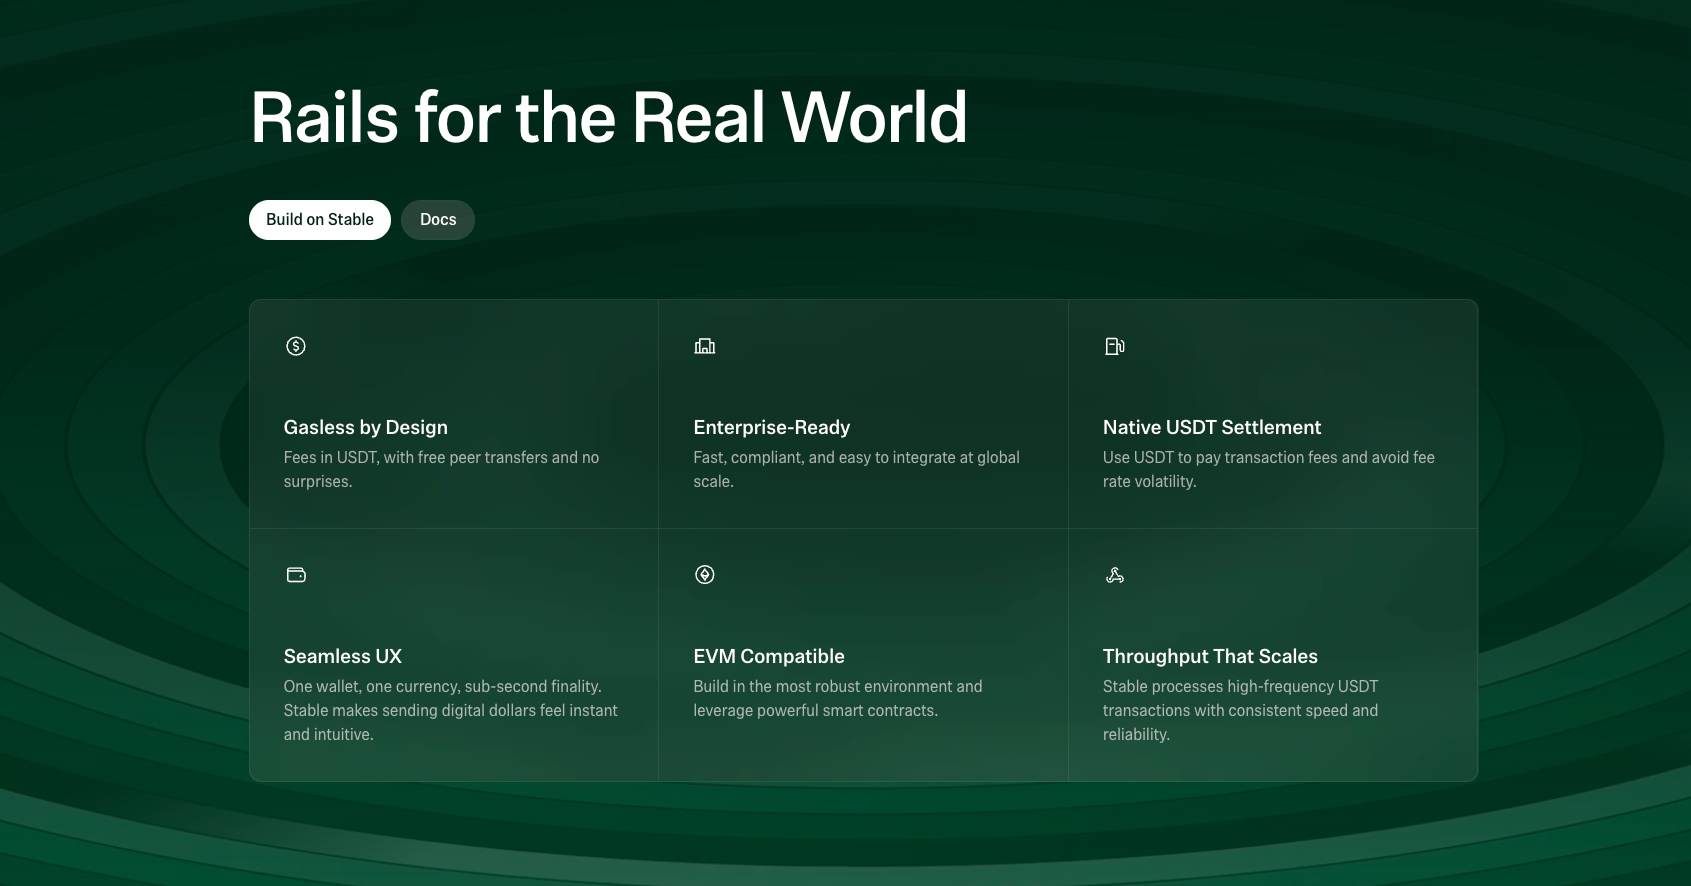The width and height of the screenshot is (1691, 886).
Task: Click the dollar coin icon above Gasless by Design
Action: point(296,346)
